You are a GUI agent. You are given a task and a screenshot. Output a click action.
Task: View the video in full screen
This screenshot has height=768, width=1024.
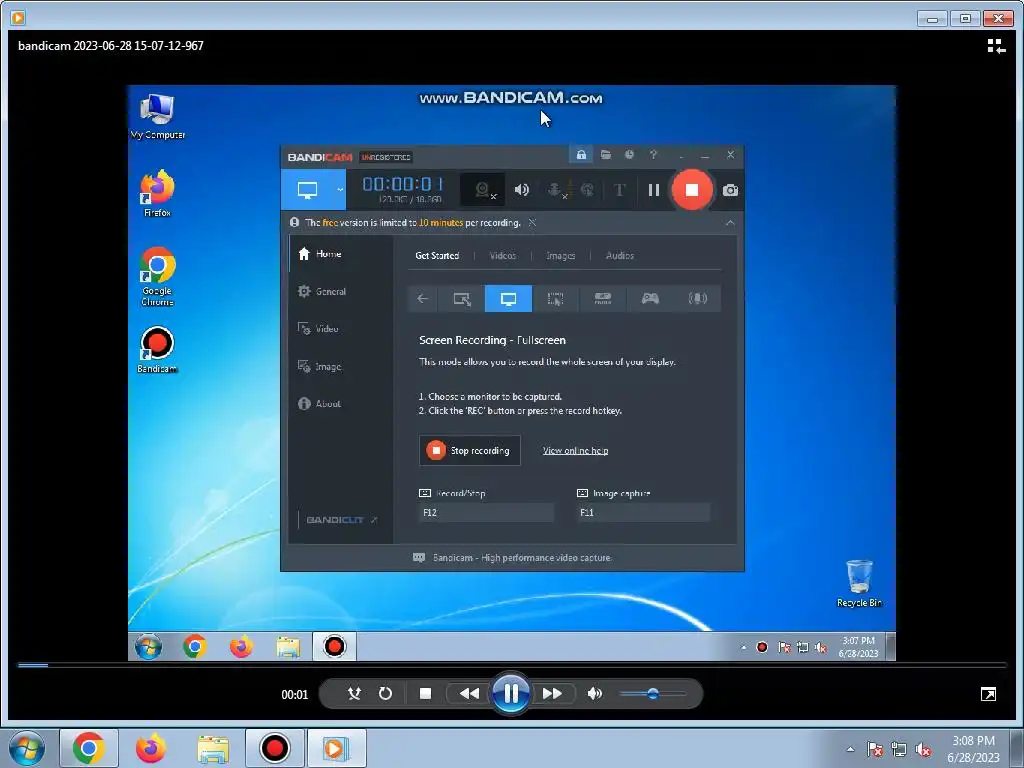[x=988, y=694]
